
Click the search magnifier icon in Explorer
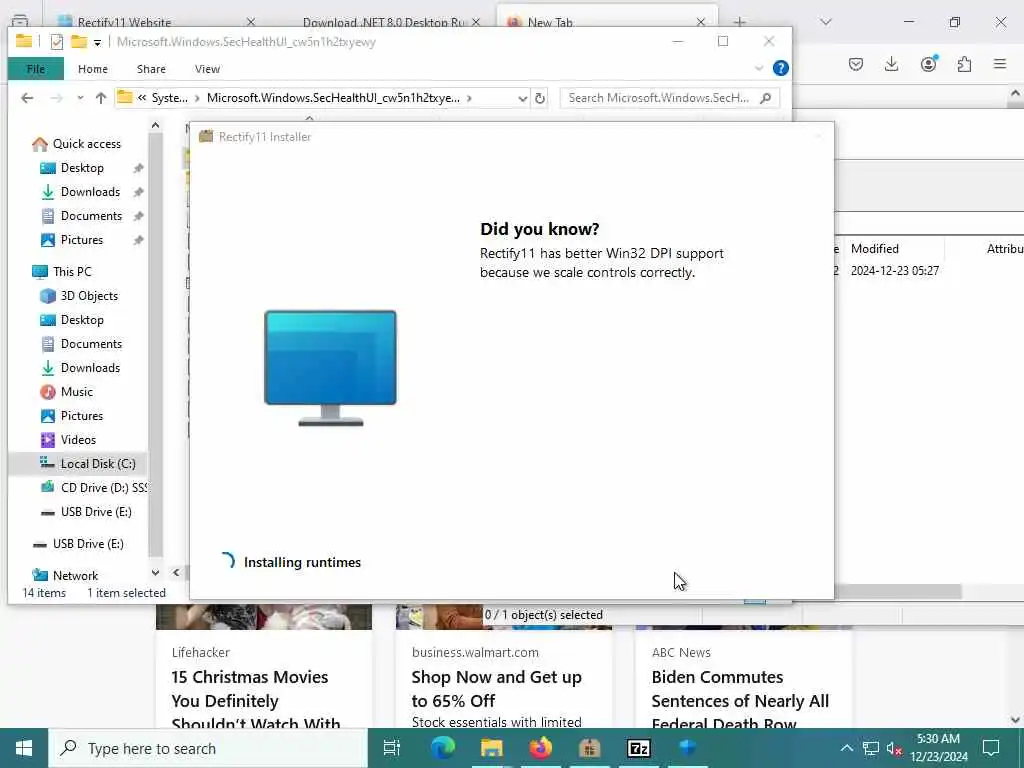coord(766,98)
